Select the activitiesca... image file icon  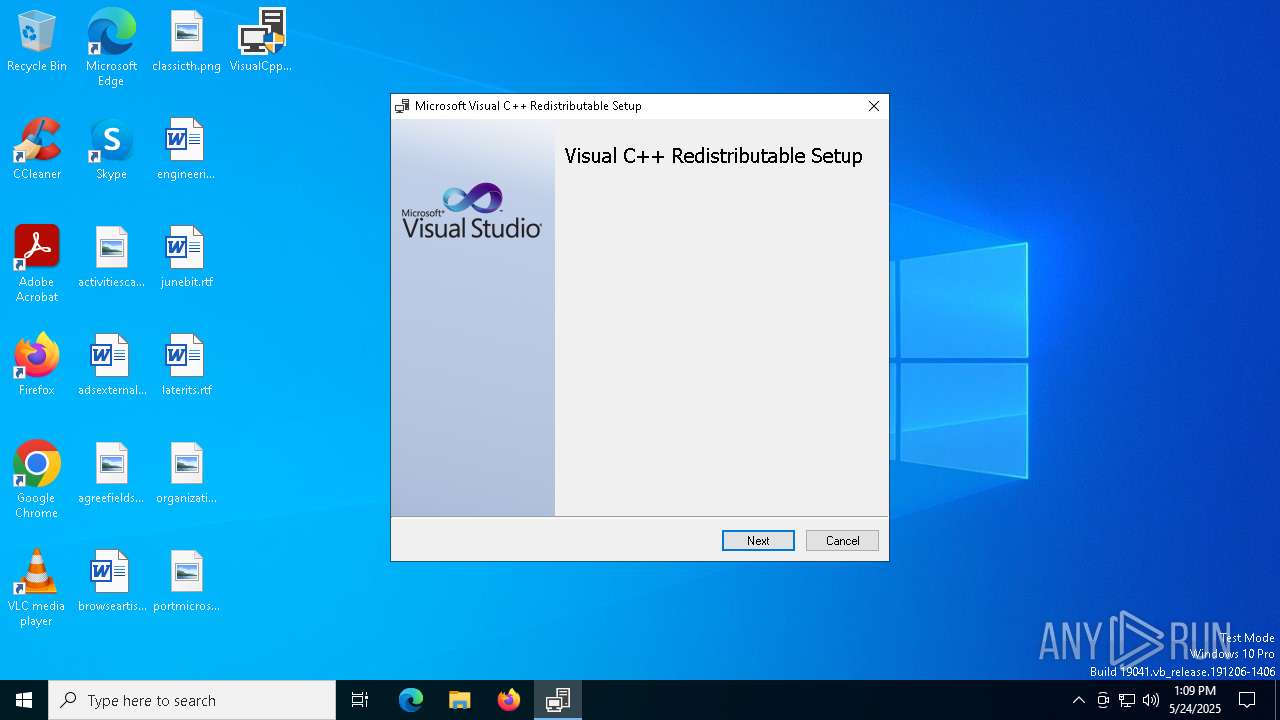[x=111, y=258]
